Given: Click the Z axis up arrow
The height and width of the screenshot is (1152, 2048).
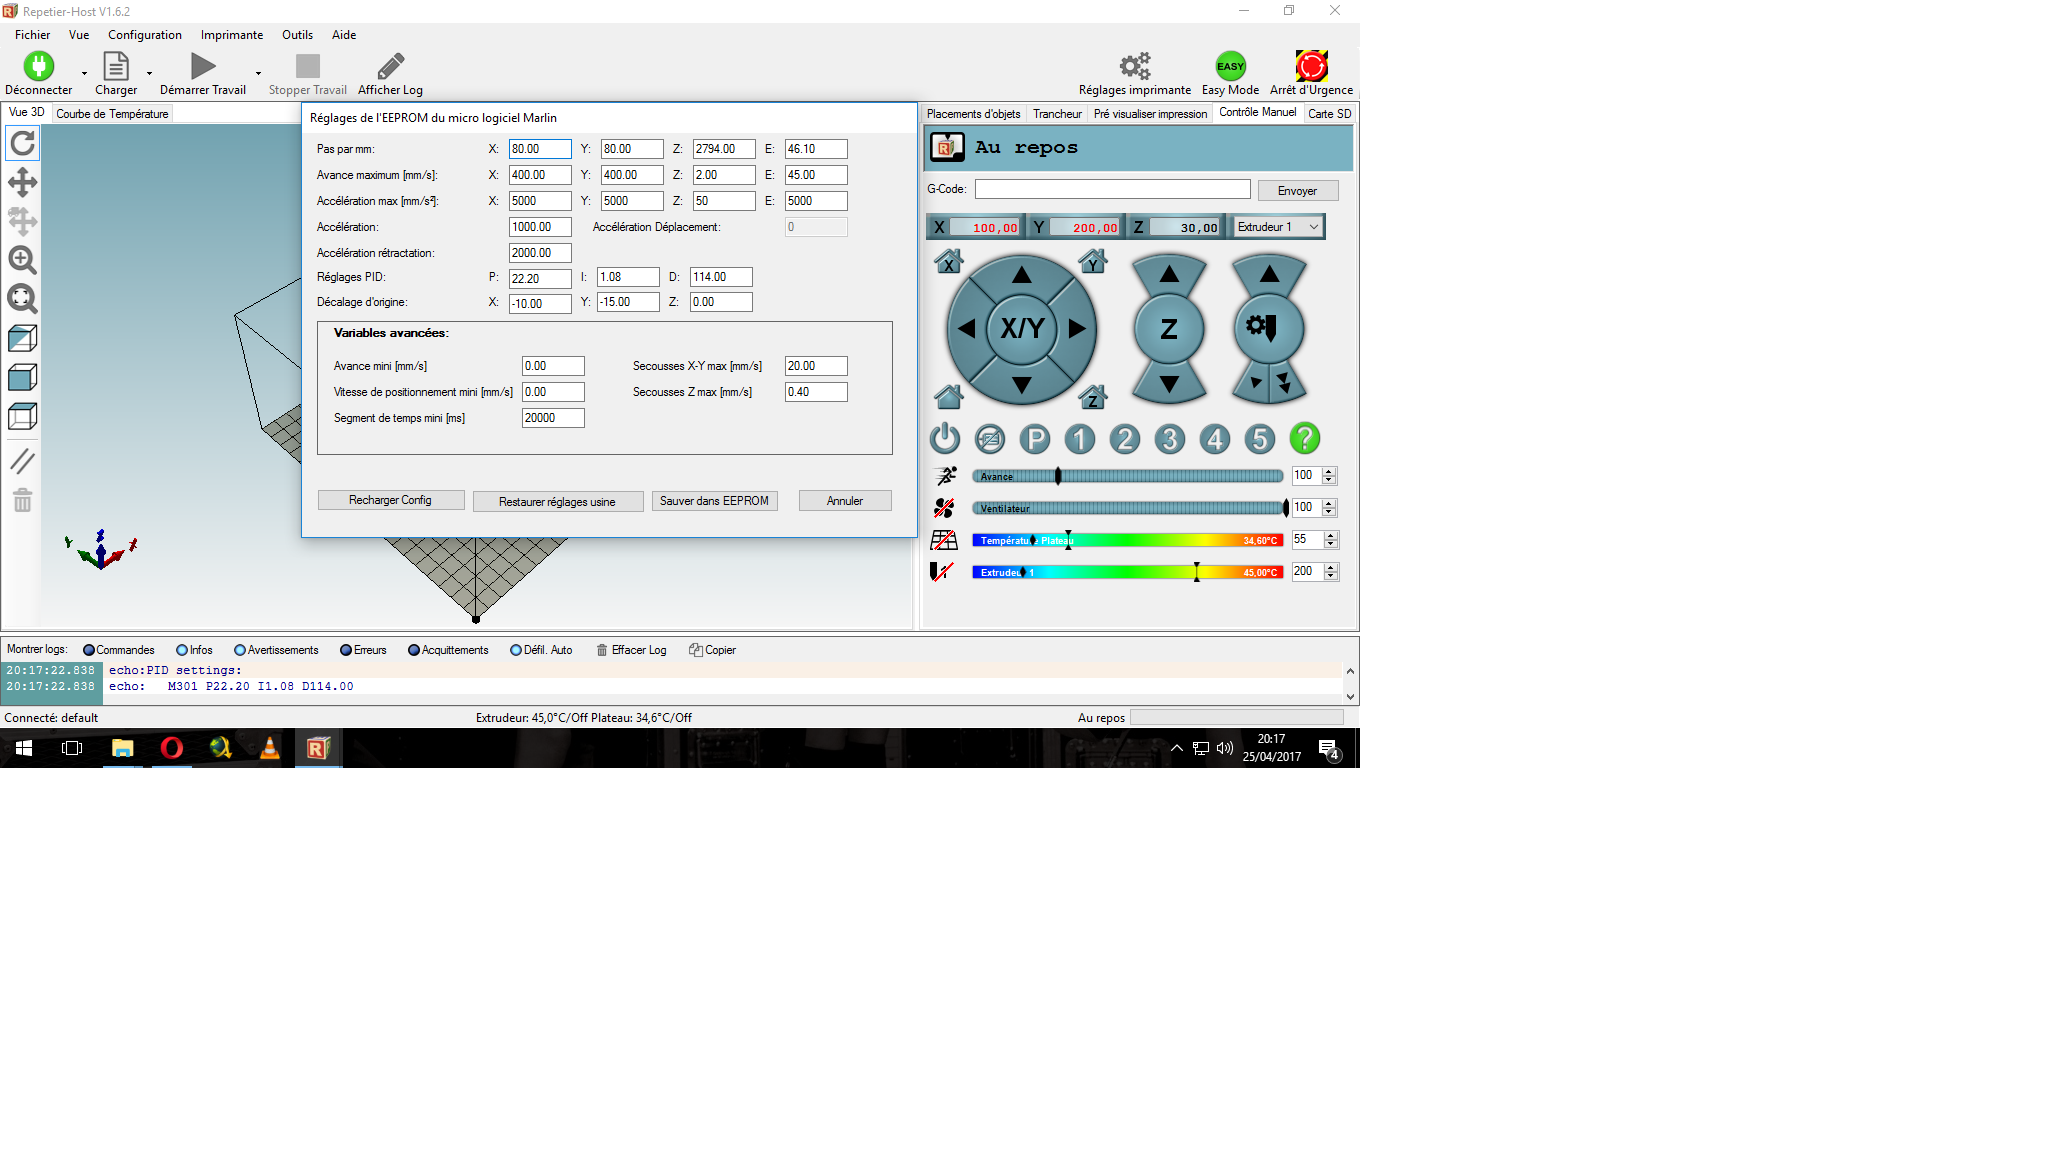Looking at the screenshot, I should [x=1169, y=274].
